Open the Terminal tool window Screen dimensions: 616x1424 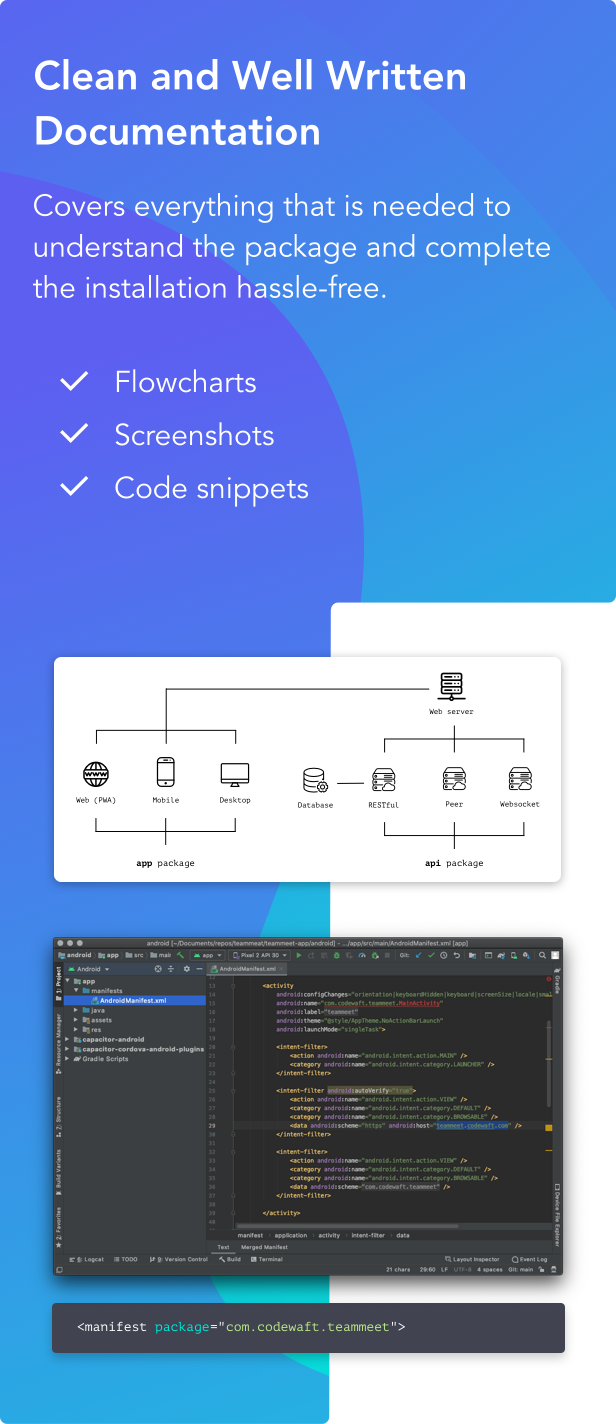(x=267, y=1259)
